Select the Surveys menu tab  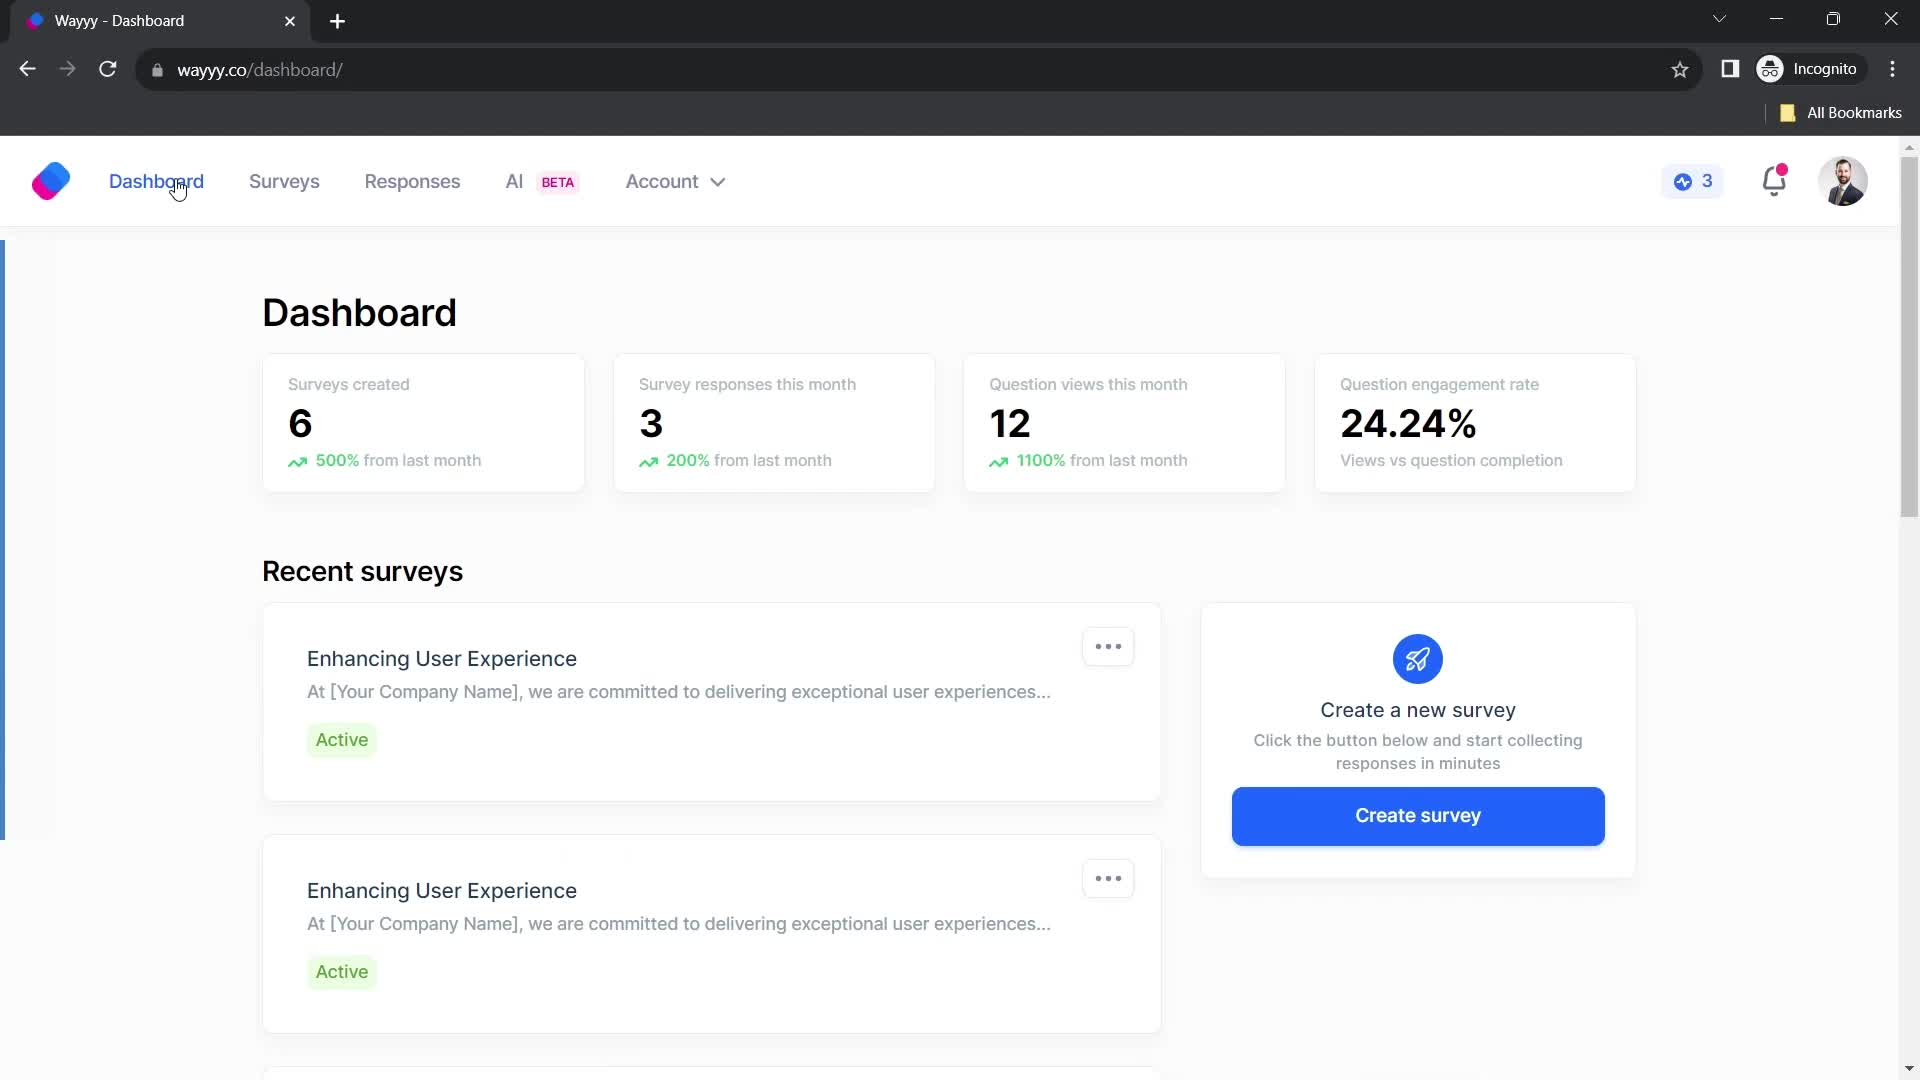pos(285,181)
